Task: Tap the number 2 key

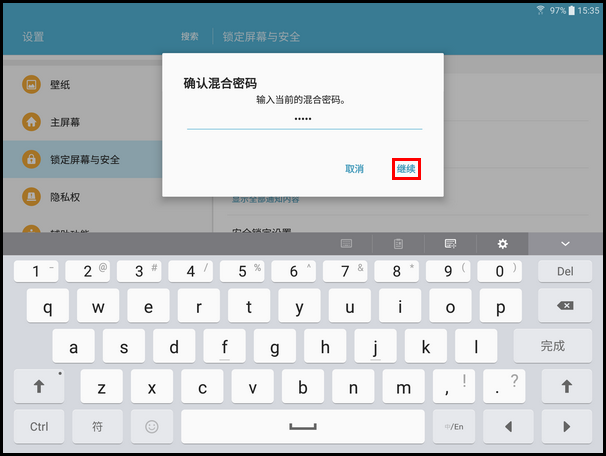Action: (x=88, y=271)
